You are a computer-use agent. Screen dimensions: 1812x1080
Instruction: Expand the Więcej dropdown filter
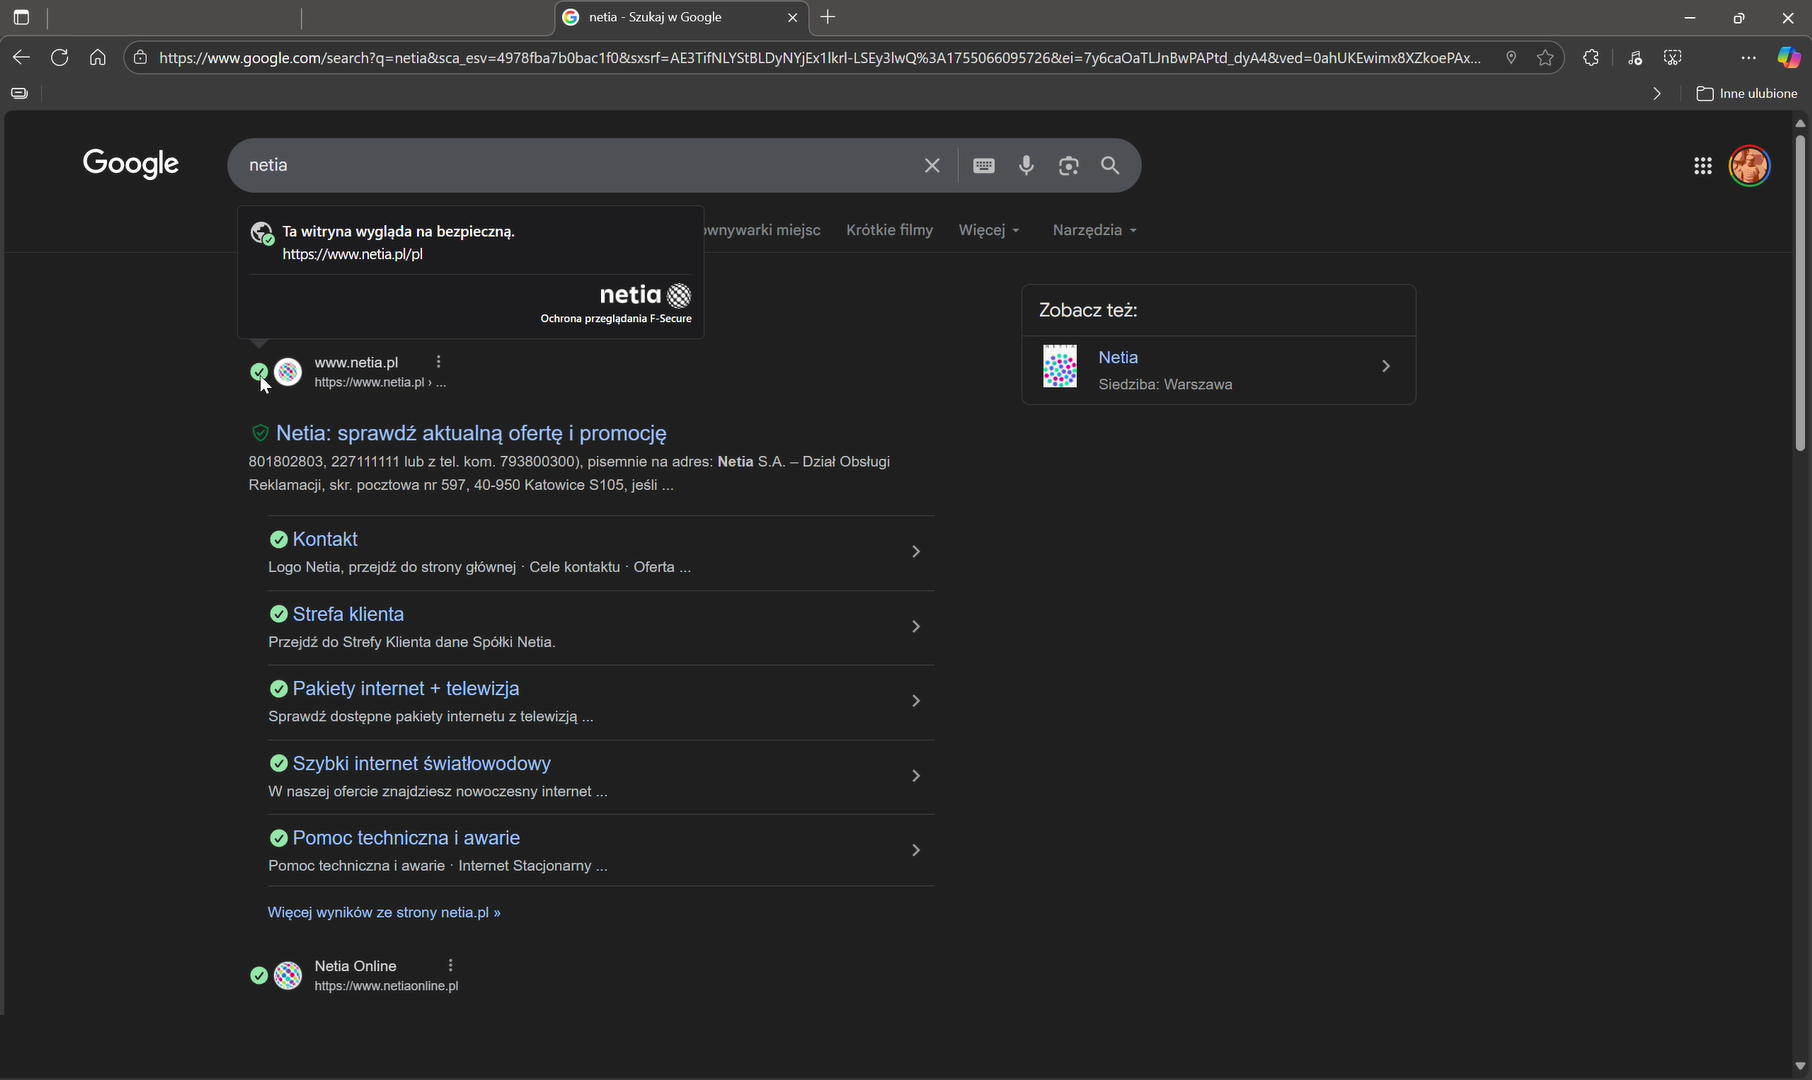[x=988, y=230]
